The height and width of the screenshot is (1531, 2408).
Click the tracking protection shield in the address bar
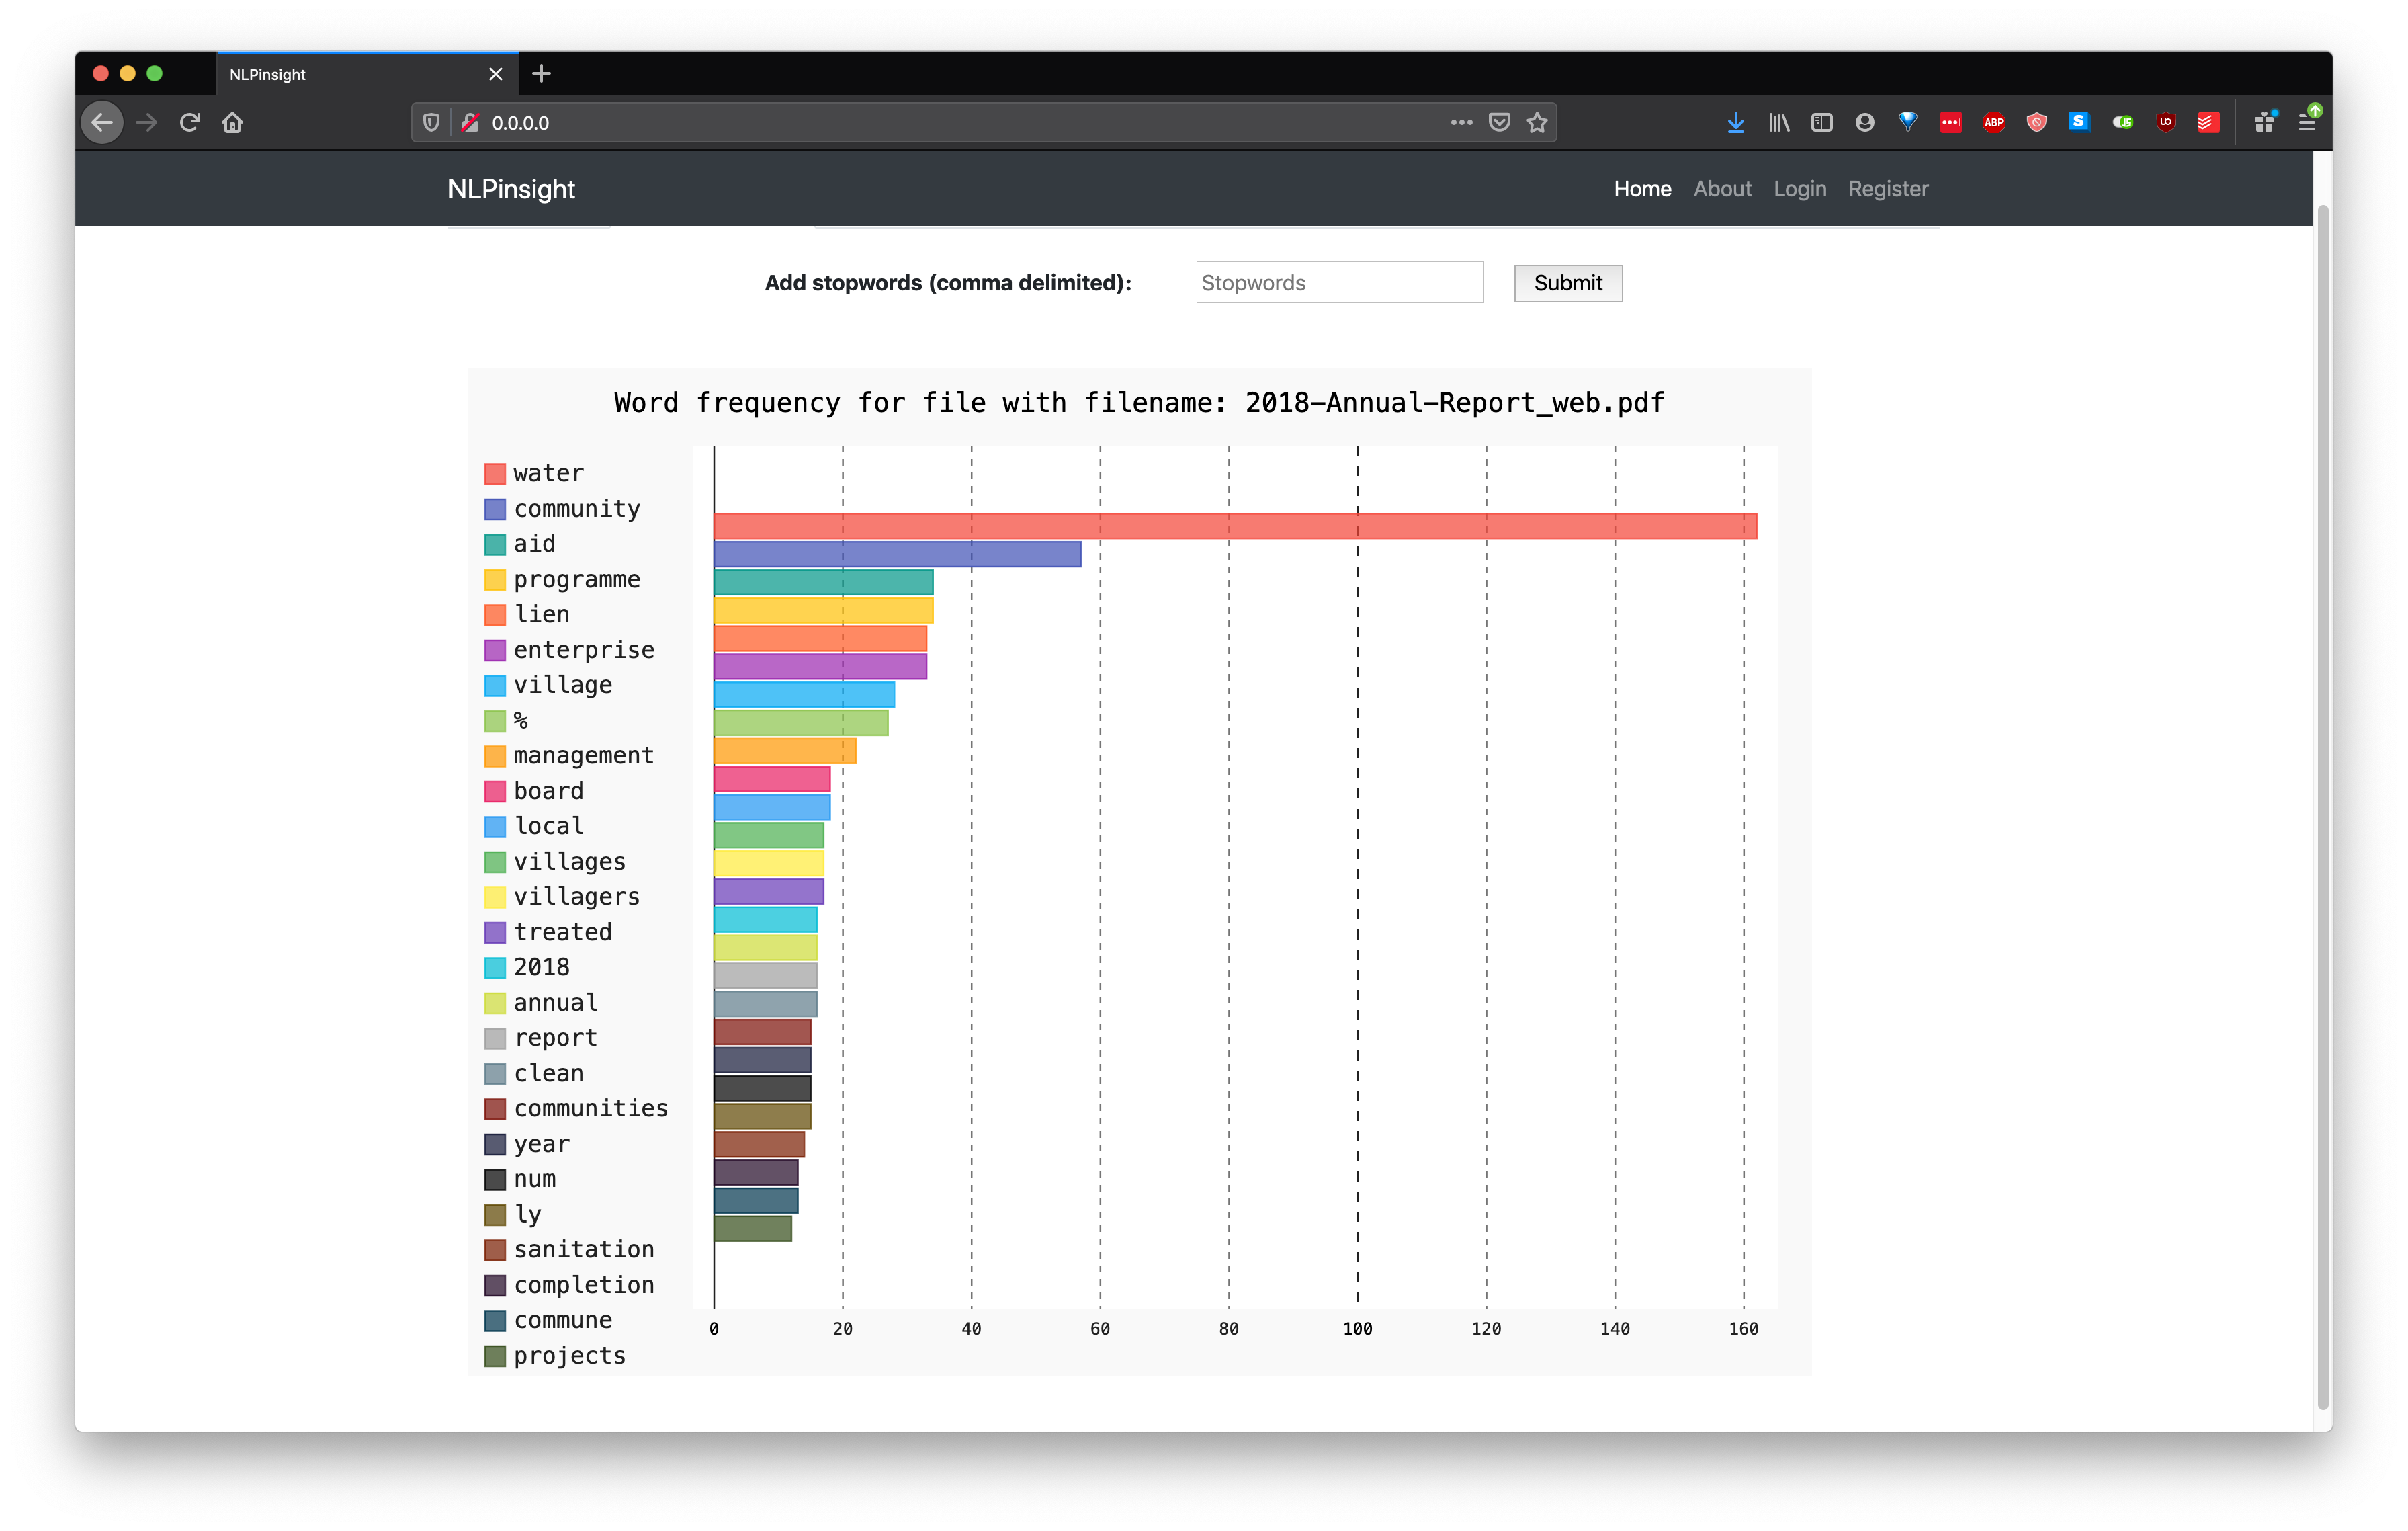coord(431,123)
